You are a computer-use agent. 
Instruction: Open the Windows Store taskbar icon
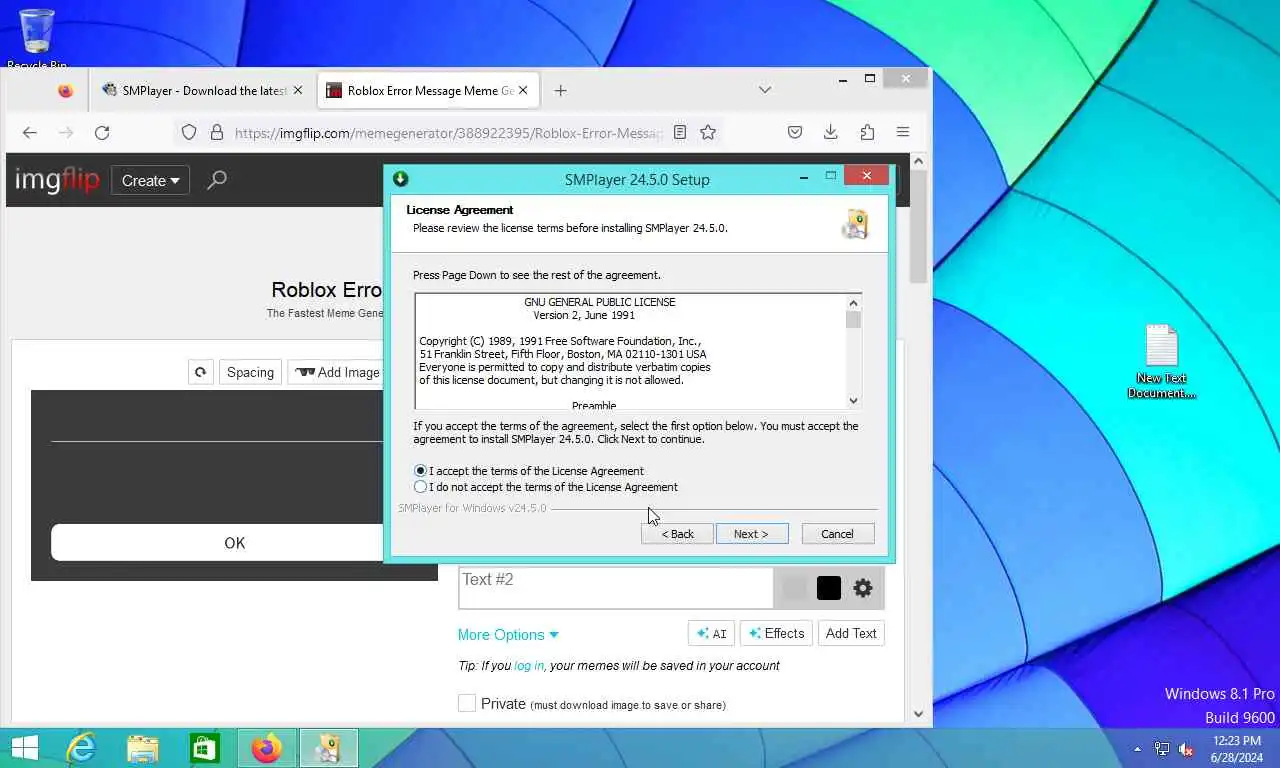tap(205, 748)
